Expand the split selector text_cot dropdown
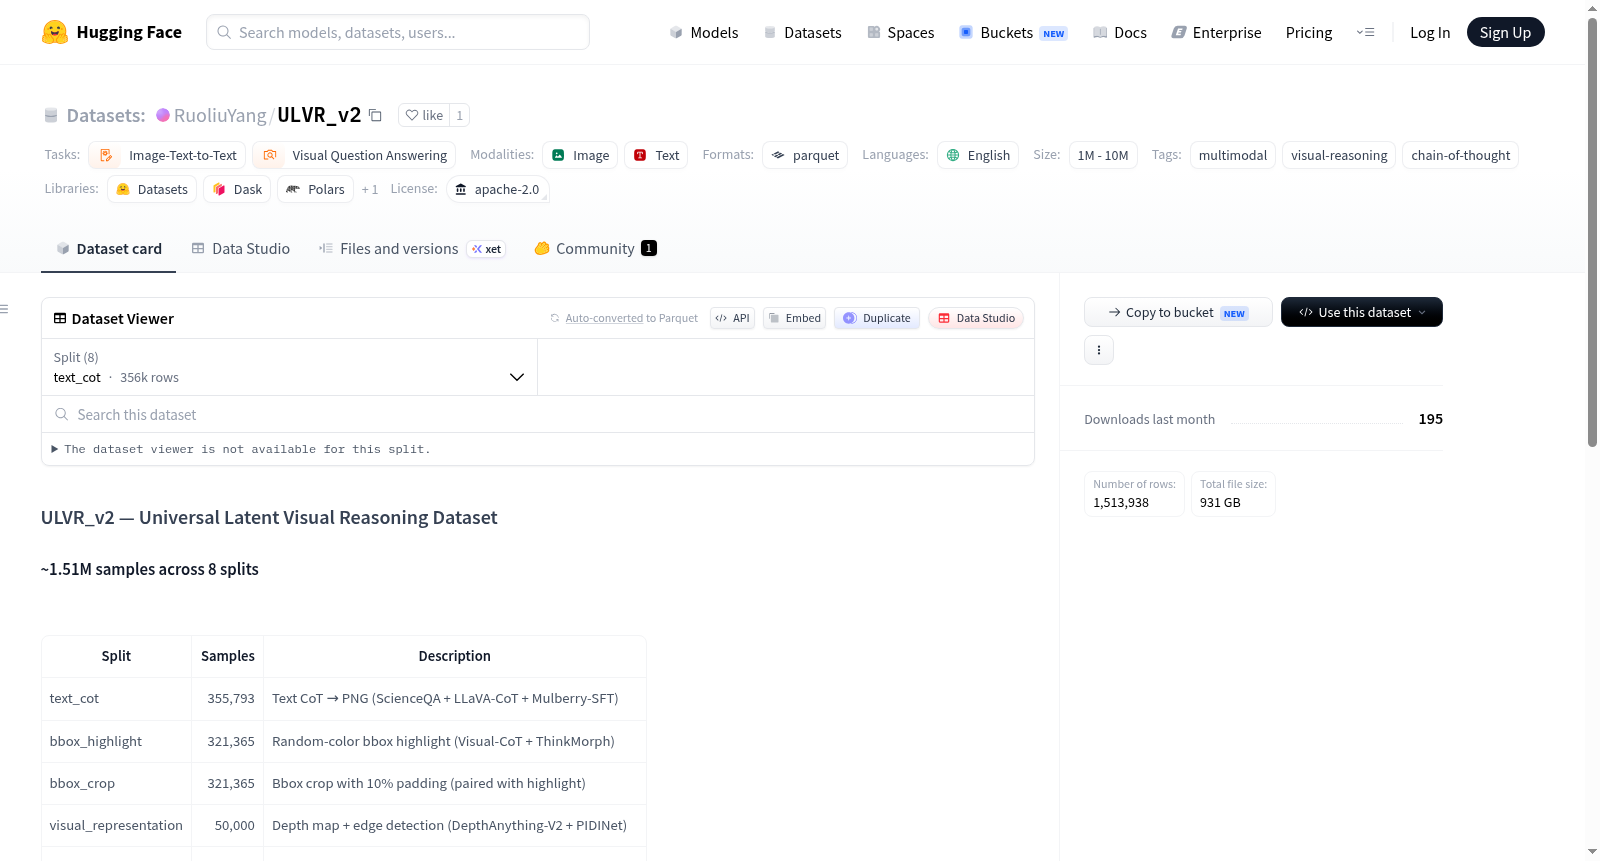 (x=289, y=367)
